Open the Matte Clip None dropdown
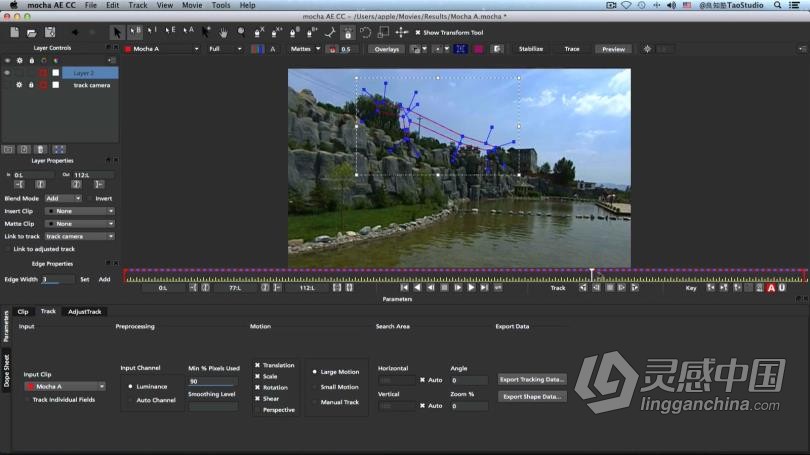Viewport: 810px width, 455px height. (80, 224)
